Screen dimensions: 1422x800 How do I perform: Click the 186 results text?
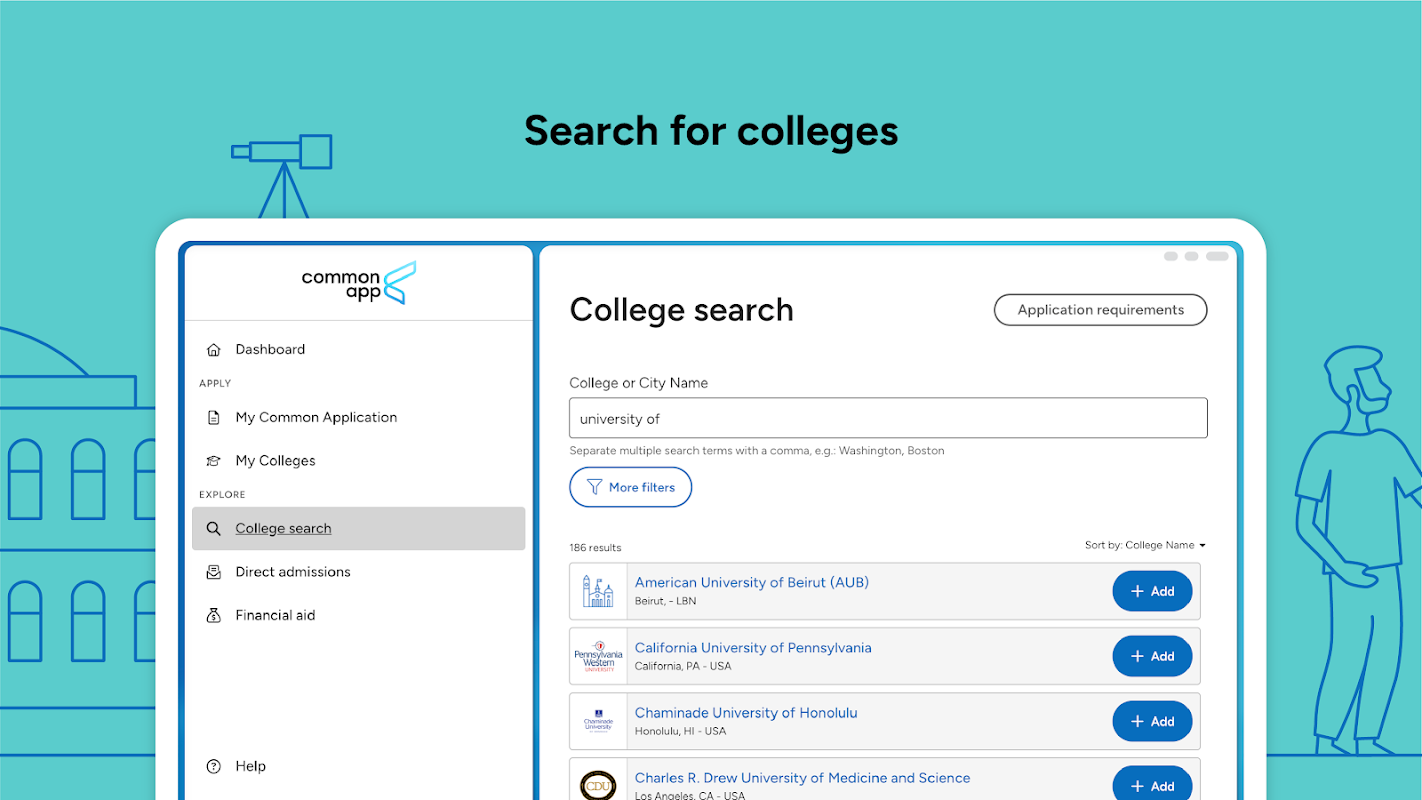pos(595,548)
